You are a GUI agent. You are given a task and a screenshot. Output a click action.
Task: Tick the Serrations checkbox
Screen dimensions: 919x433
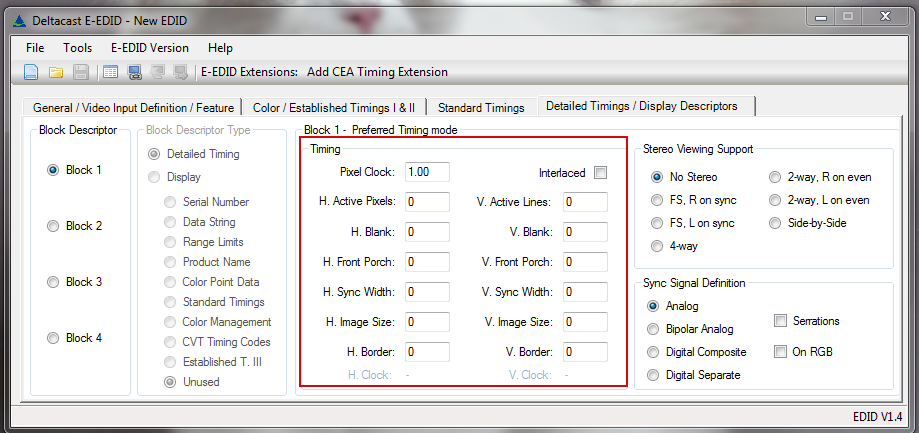click(x=781, y=321)
